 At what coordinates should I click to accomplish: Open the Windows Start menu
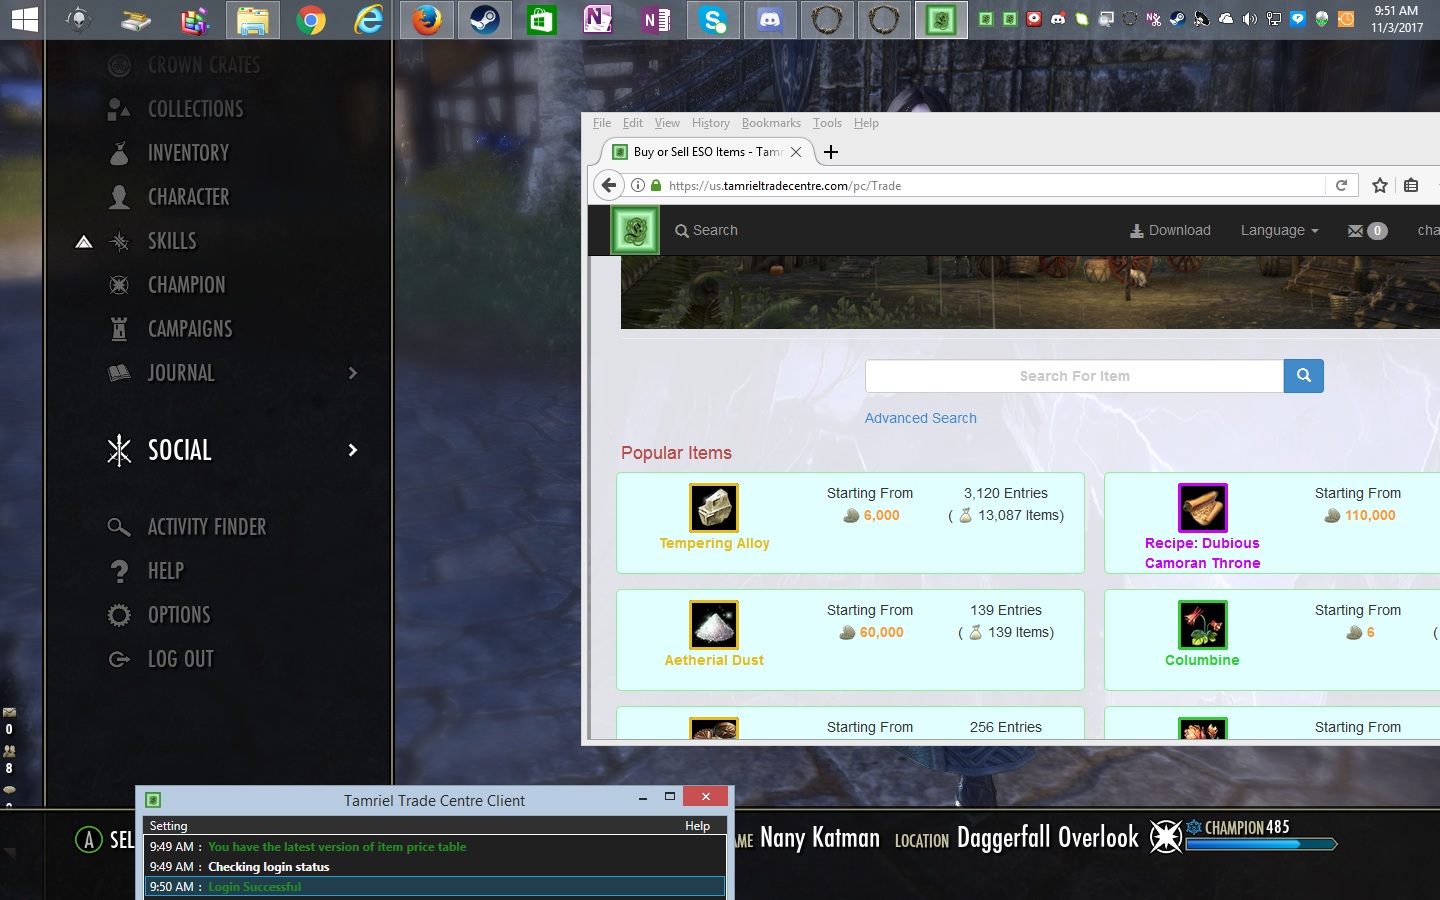24,20
